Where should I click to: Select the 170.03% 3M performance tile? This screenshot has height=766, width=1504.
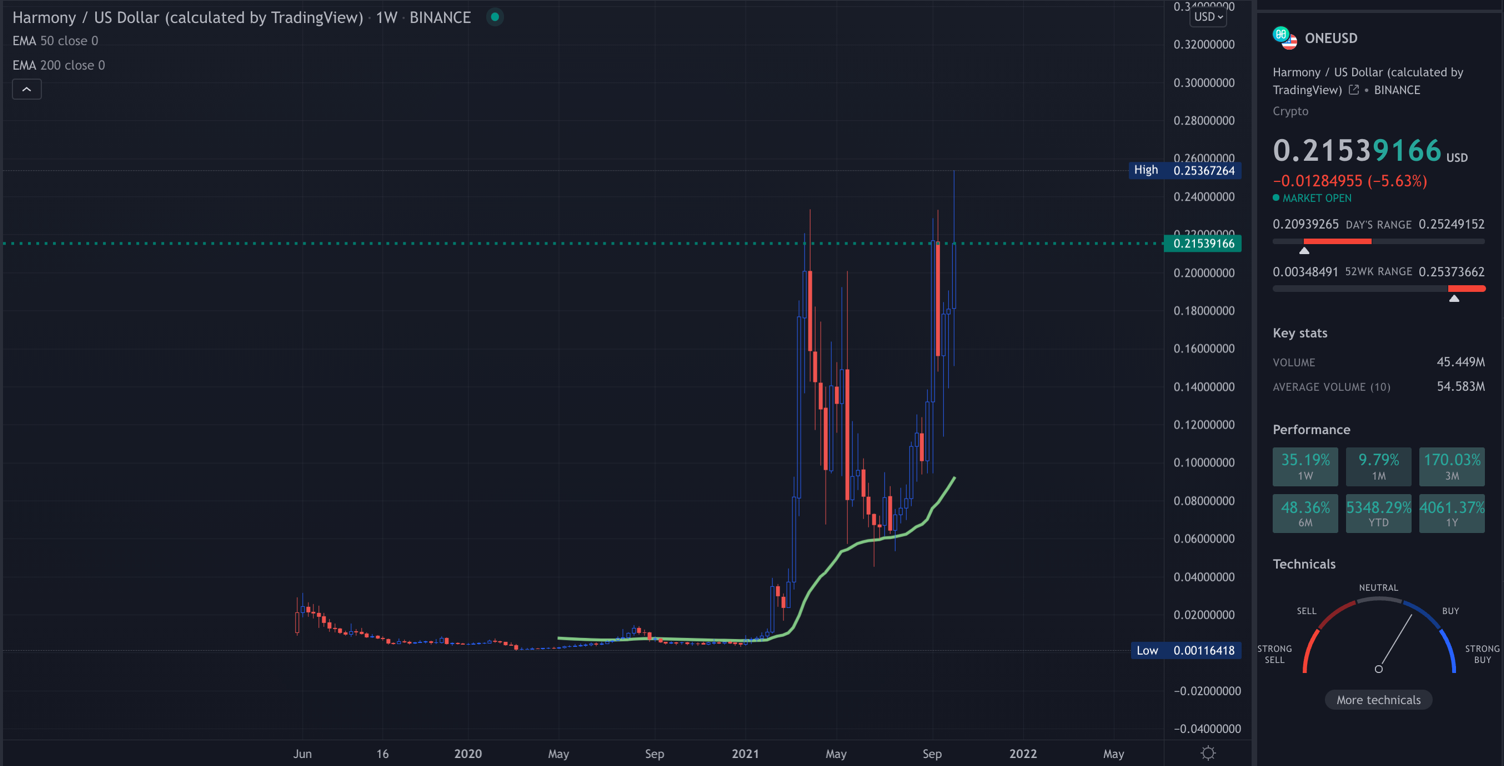tap(1452, 466)
